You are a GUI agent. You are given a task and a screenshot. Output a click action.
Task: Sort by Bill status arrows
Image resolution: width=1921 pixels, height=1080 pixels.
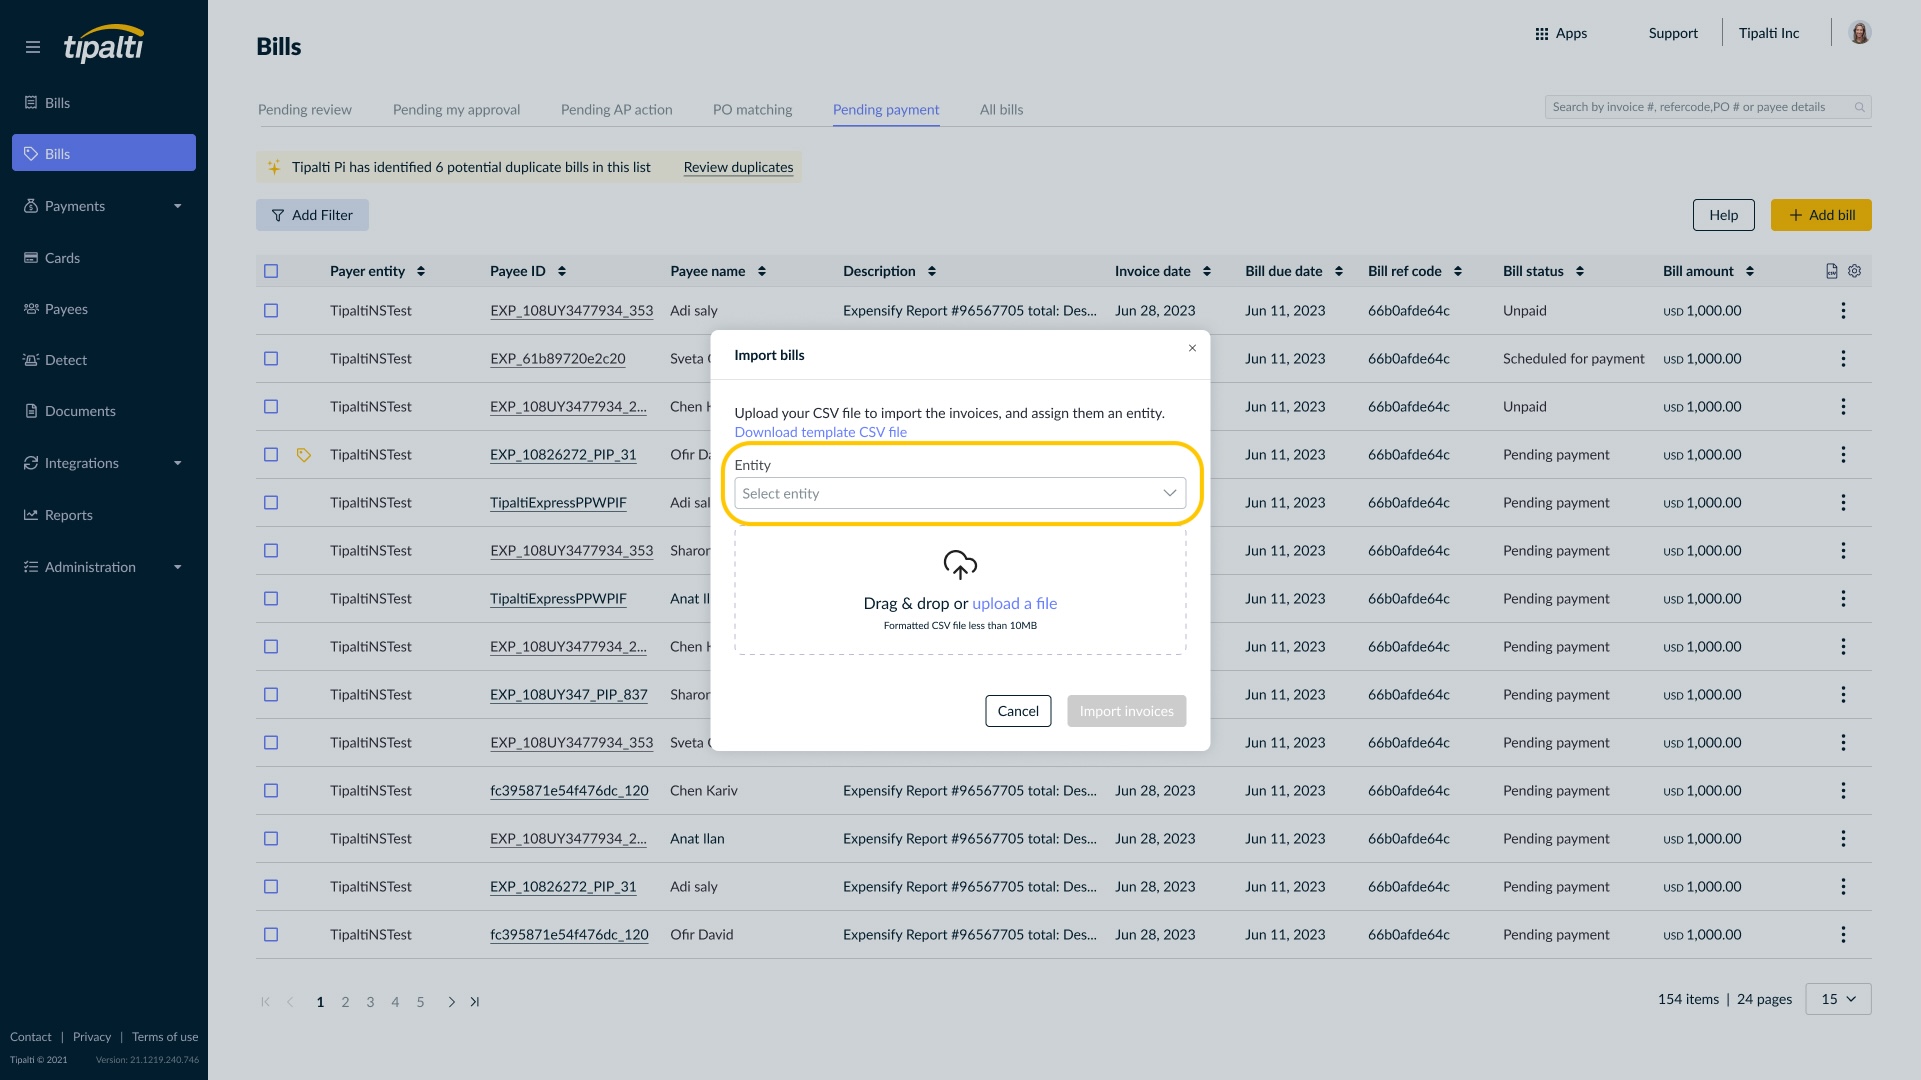click(x=1580, y=271)
